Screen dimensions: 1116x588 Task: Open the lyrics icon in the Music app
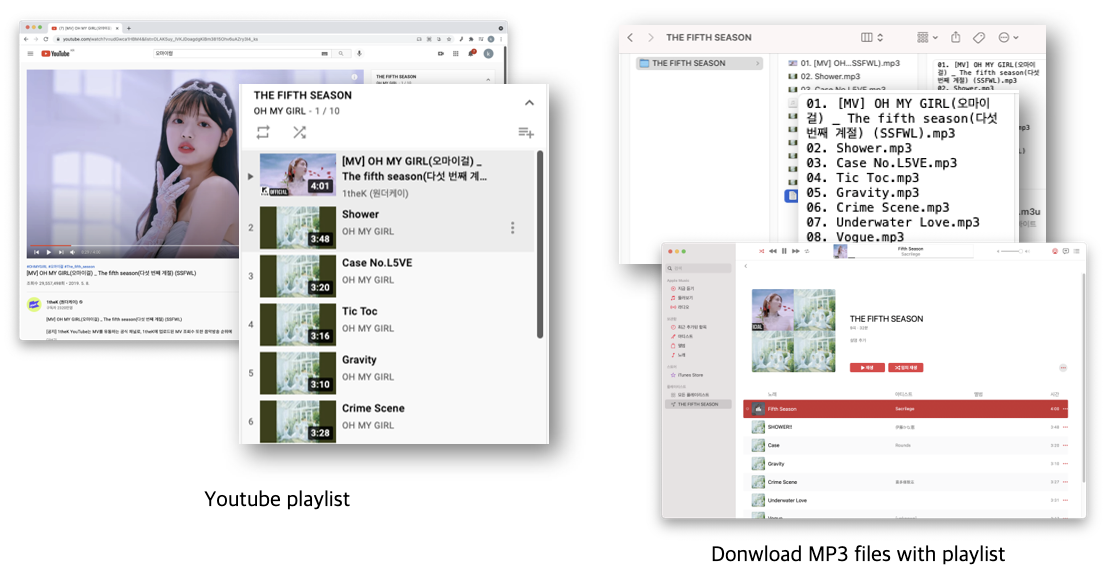click(x=1065, y=251)
